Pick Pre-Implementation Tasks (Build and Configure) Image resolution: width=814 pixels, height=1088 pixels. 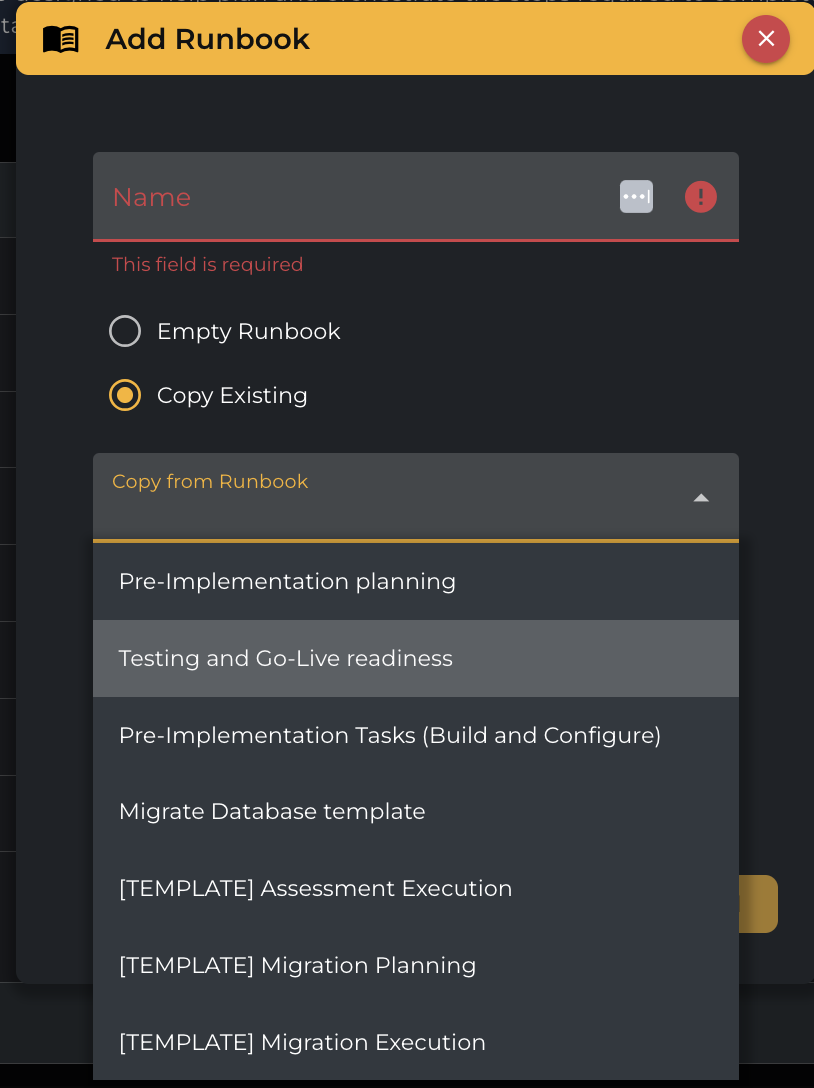tap(390, 735)
